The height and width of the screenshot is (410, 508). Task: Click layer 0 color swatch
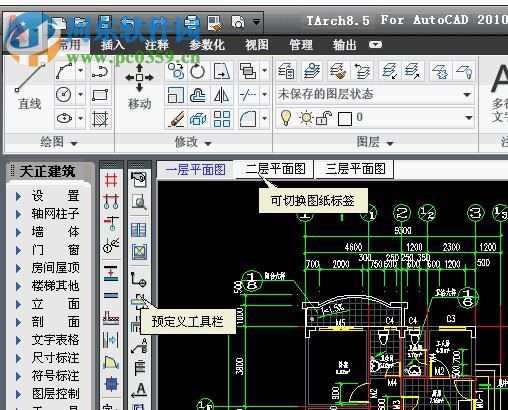click(345, 119)
